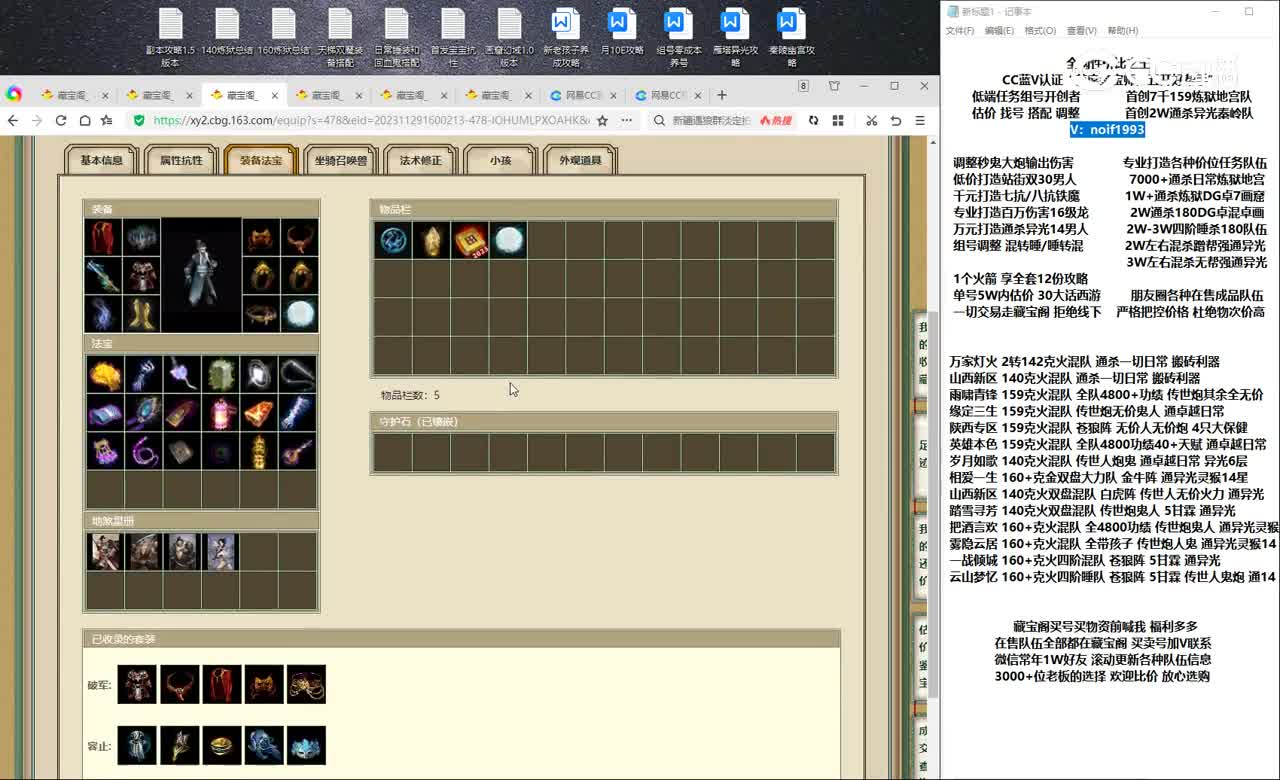This screenshot has height=780, width=1280.
Task: Open the 天梯双魔装备搭配 desktop file
Action: point(340,38)
